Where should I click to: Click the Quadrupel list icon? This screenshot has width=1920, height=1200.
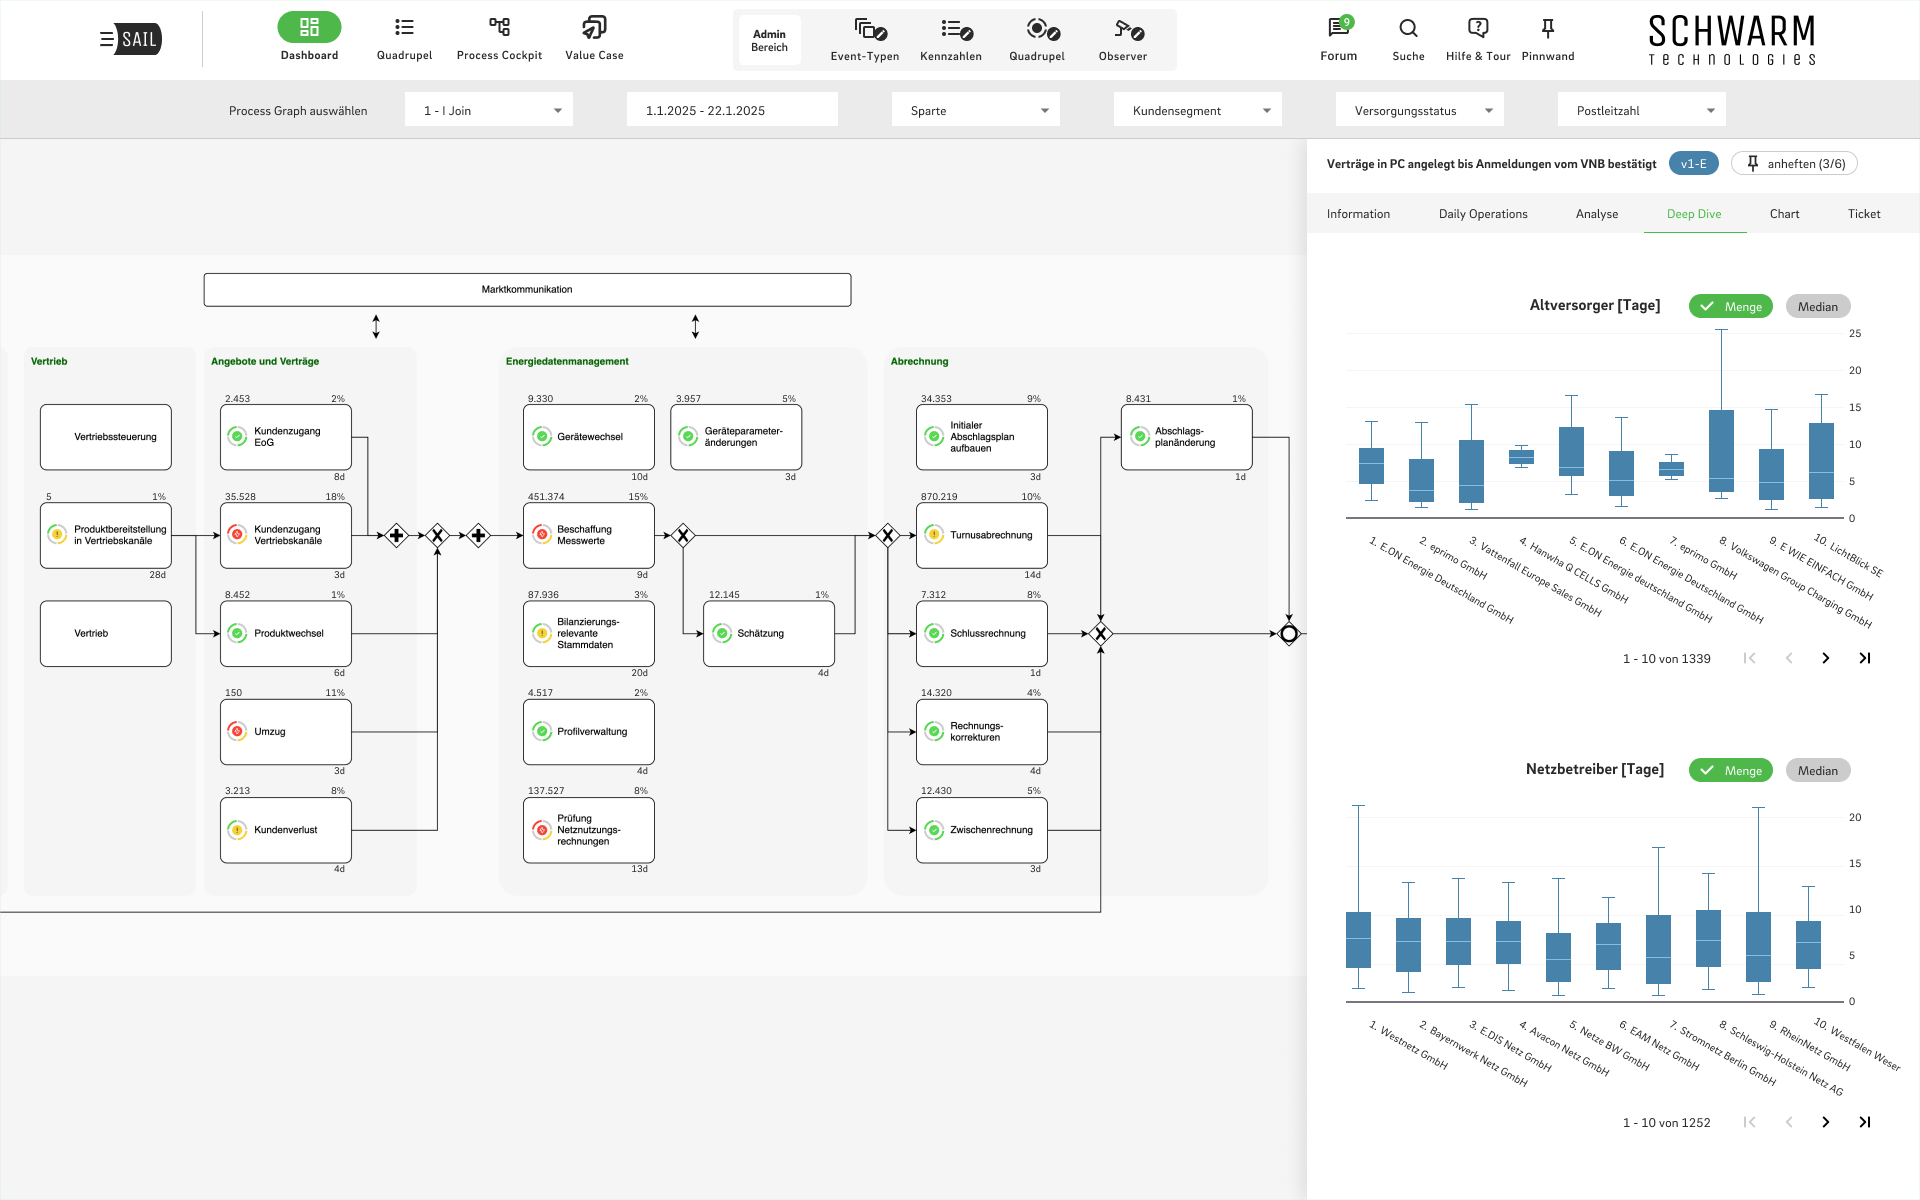coord(404,27)
